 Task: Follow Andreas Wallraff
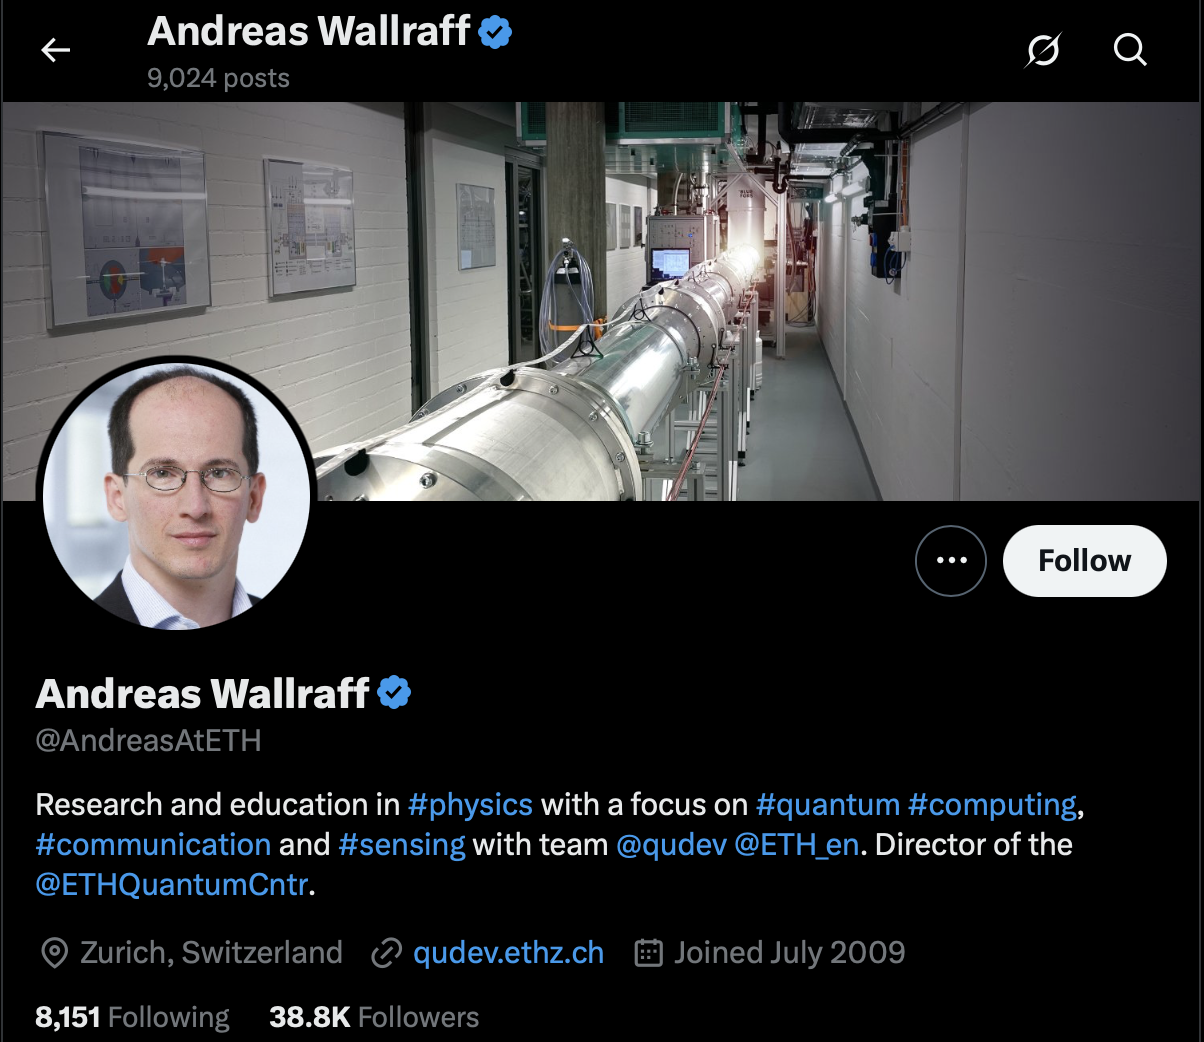click(x=1085, y=561)
